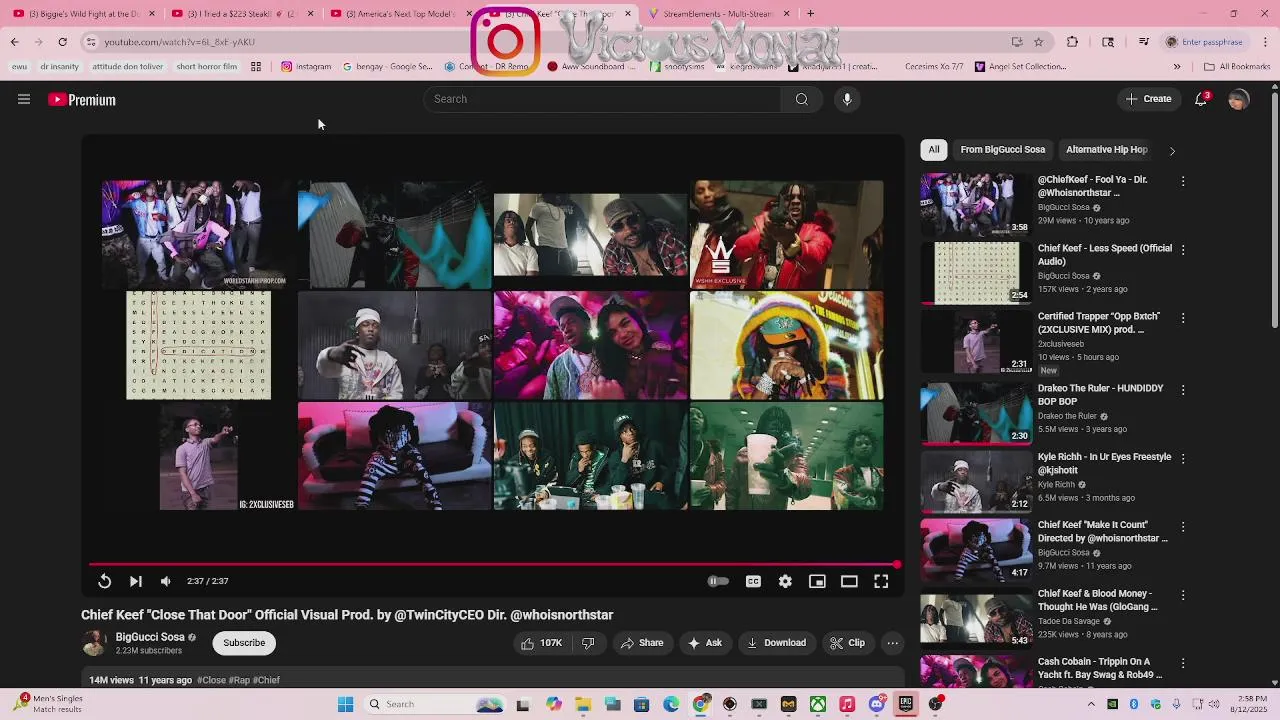Click the end of video progress bar
This screenshot has width=1280, height=720.
pyautogui.click(x=896, y=565)
